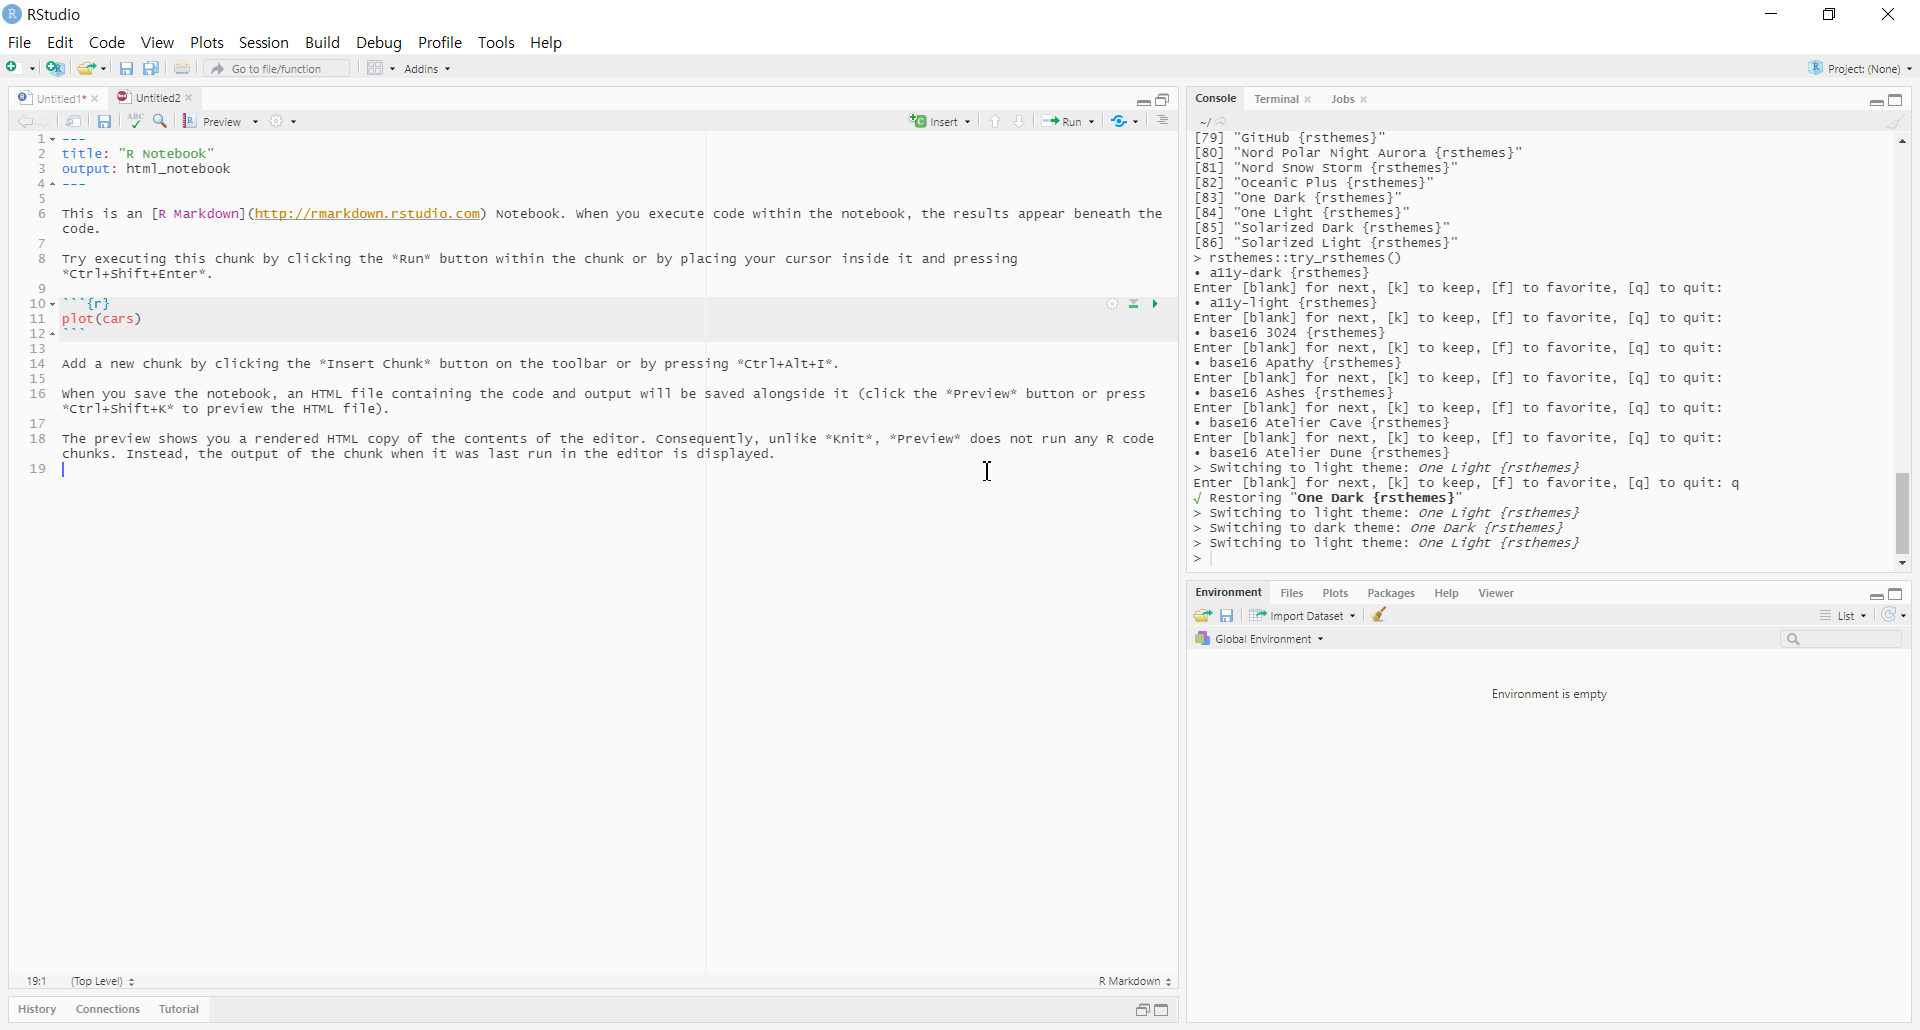Open the (Top Level) section navigator
Image resolution: width=1920 pixels, height=1030 pixels.
(x=103, y=981)
